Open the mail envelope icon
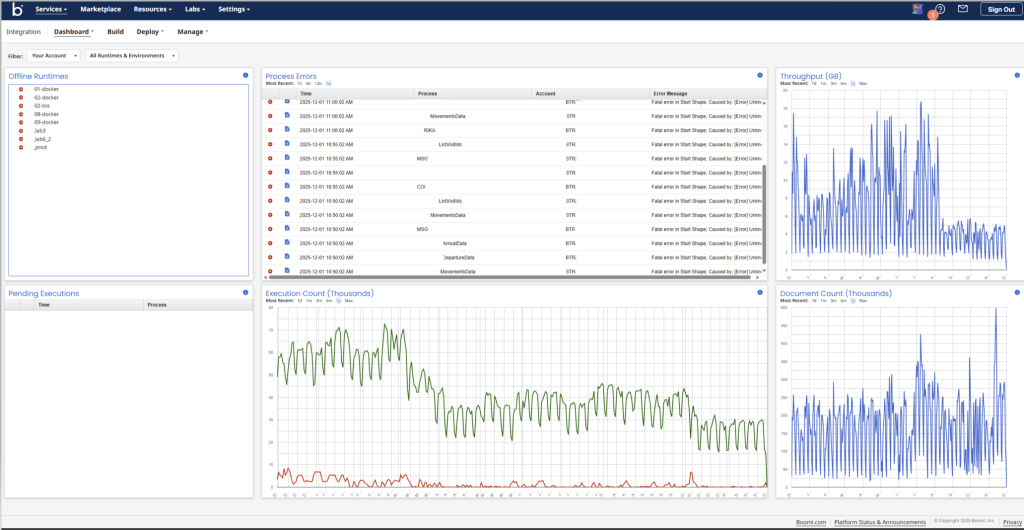This screenshot has width=1024, height=530. click(963, 9)
